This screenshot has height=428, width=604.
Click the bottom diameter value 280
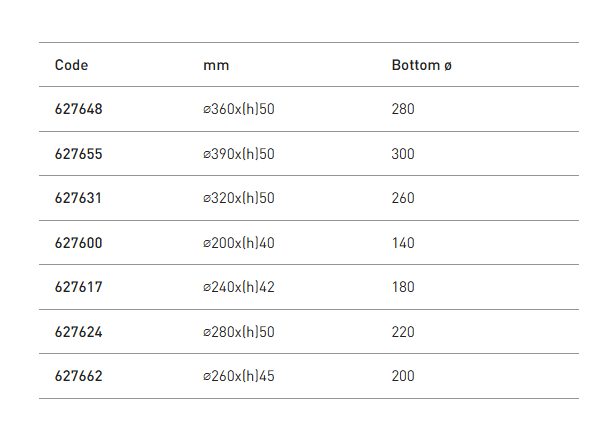403,109
